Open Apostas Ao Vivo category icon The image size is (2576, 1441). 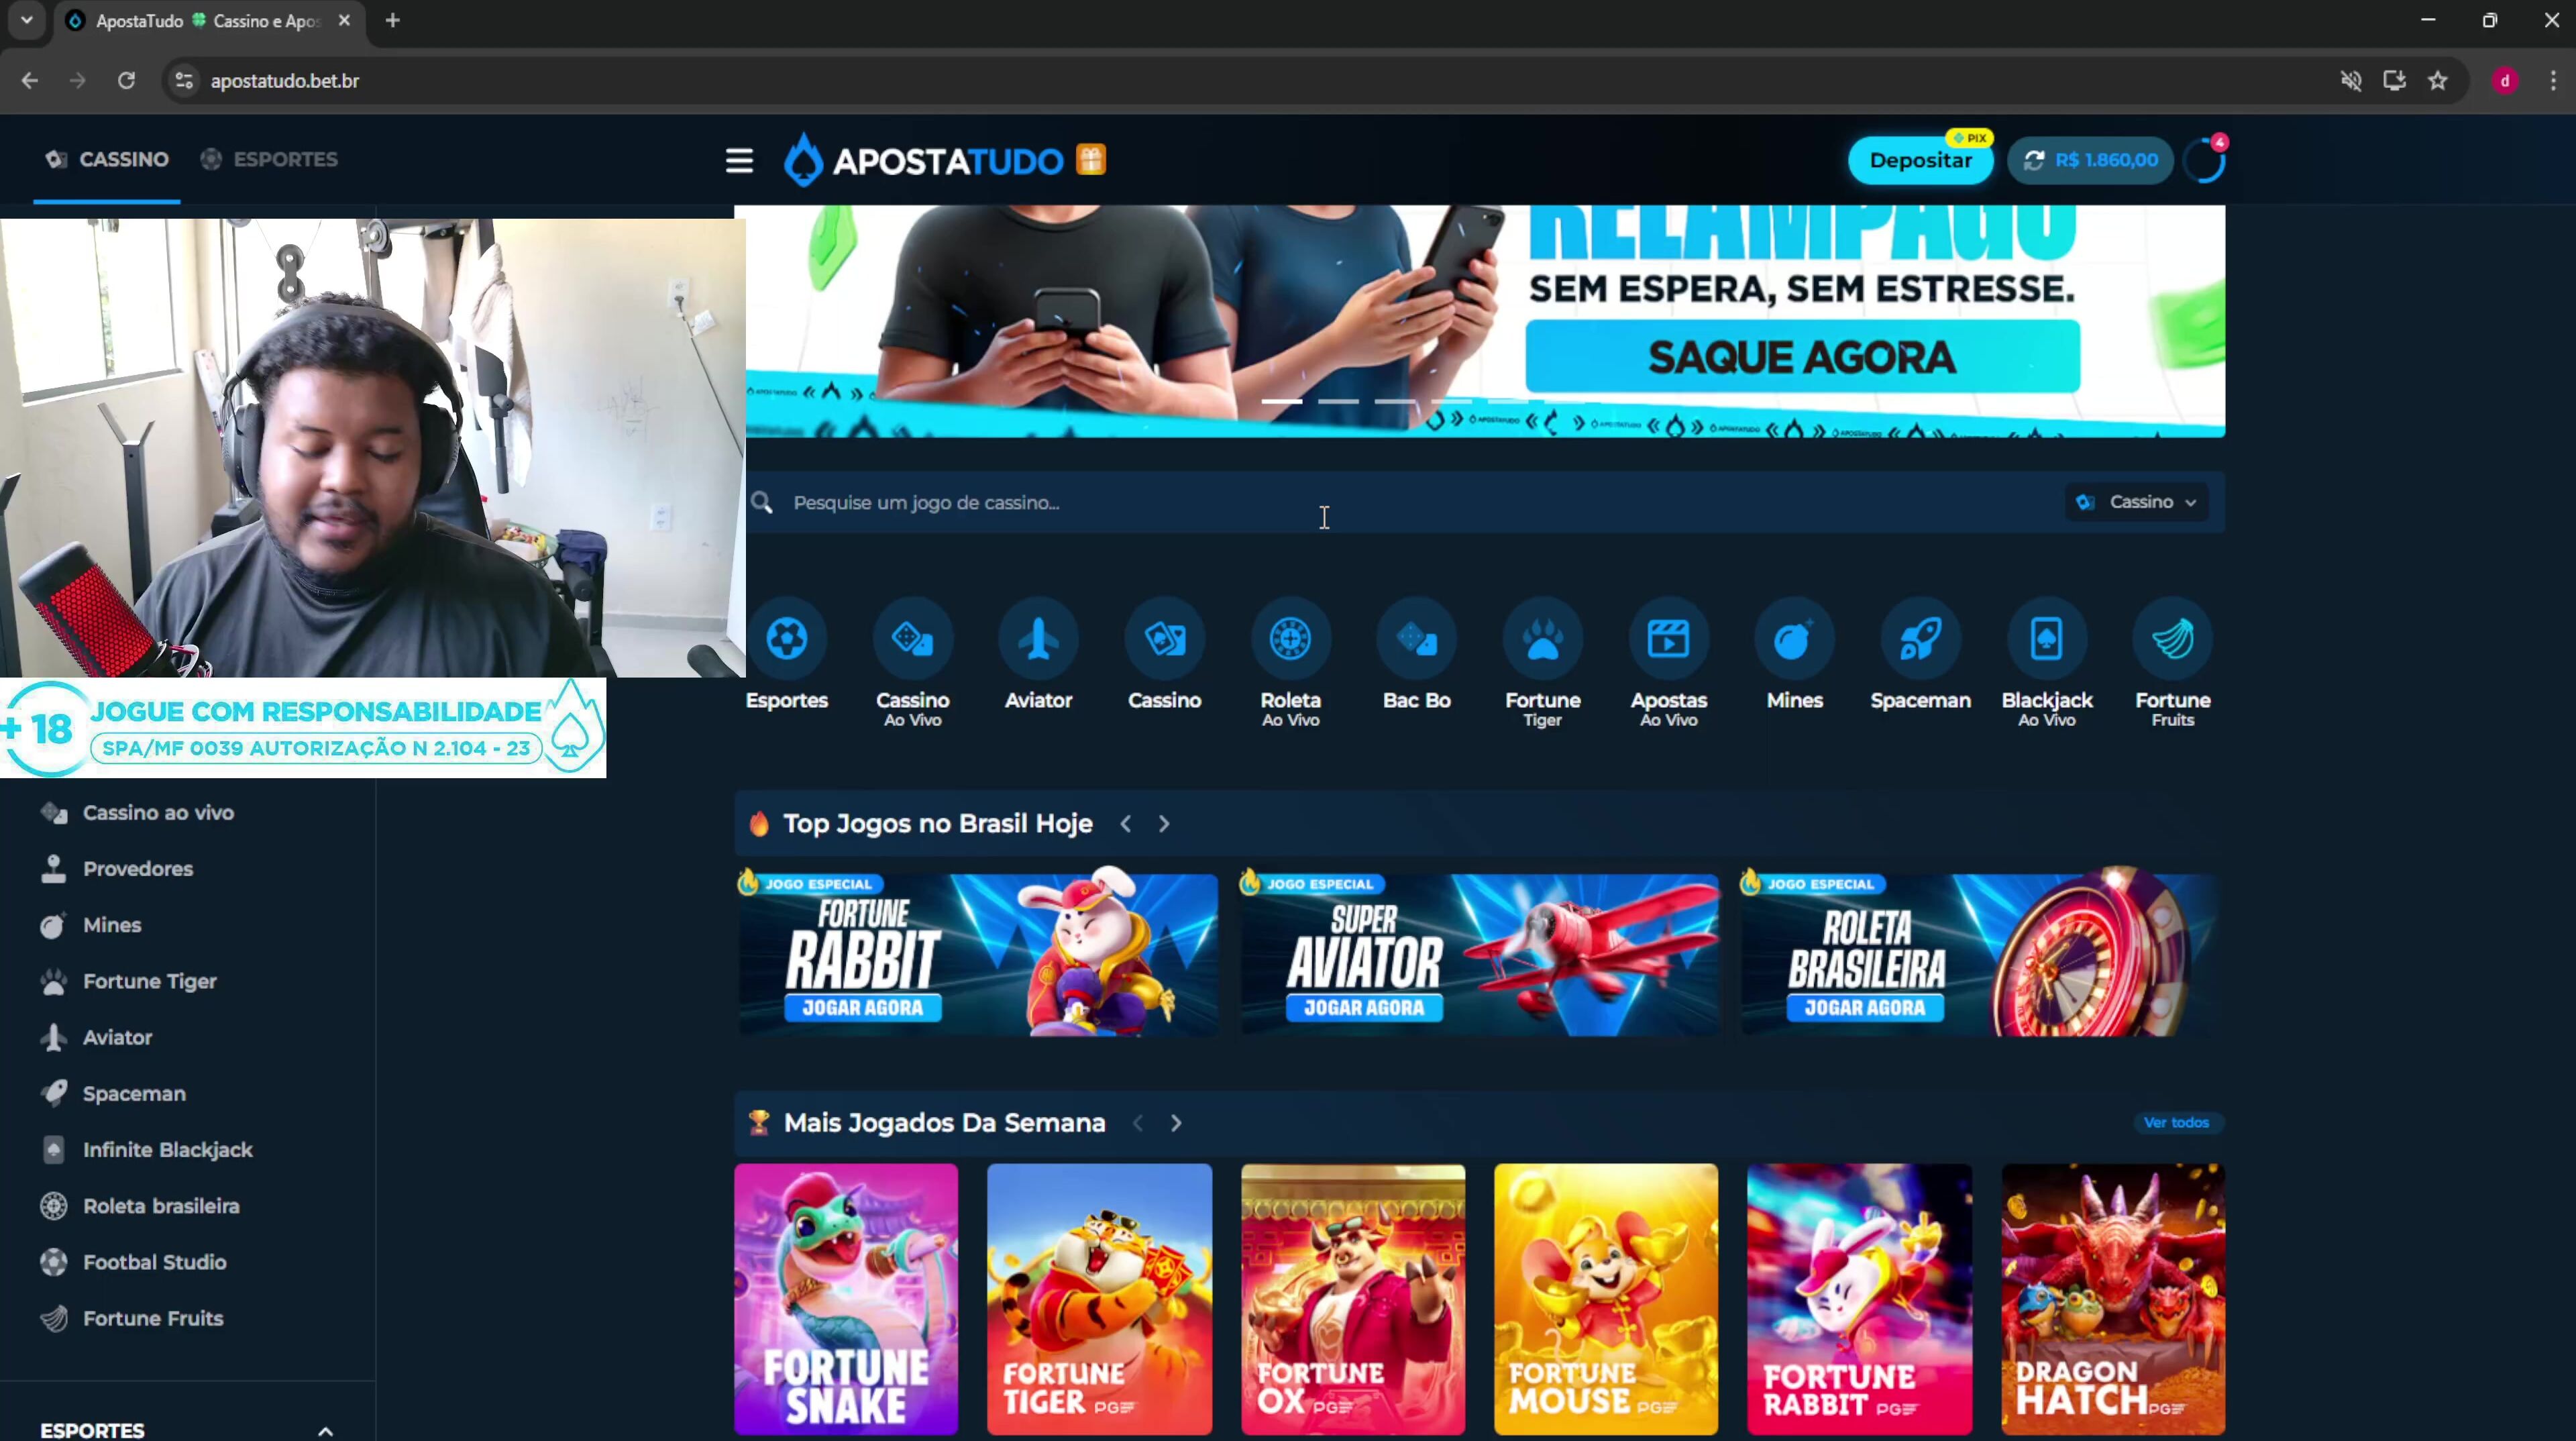click(x=1669, y=639)
